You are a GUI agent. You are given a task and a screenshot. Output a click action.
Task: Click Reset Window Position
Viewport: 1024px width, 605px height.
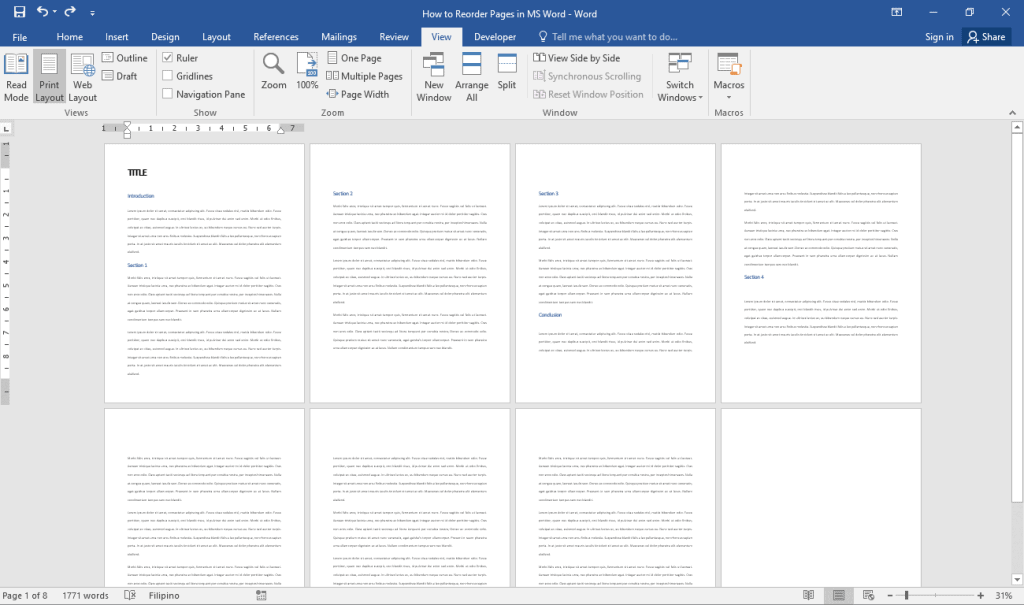[x=588, y=94]
